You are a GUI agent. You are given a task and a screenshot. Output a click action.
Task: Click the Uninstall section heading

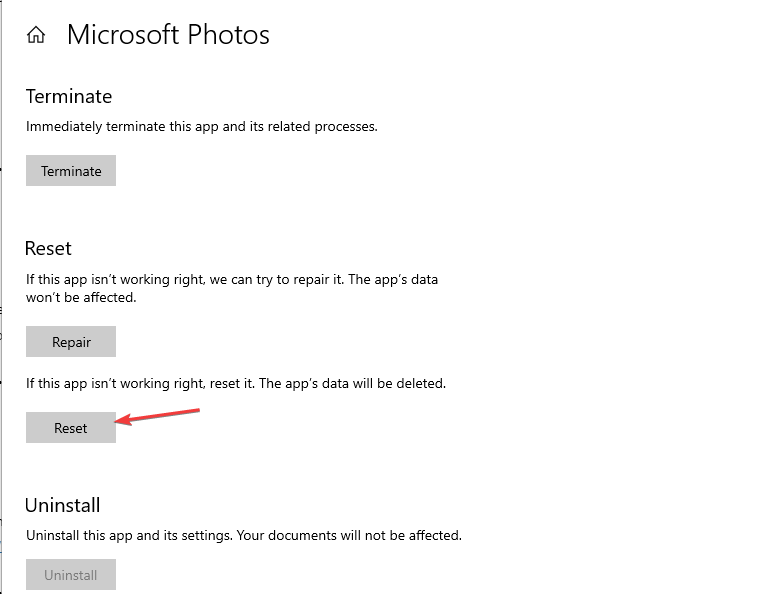pos(62,505)
